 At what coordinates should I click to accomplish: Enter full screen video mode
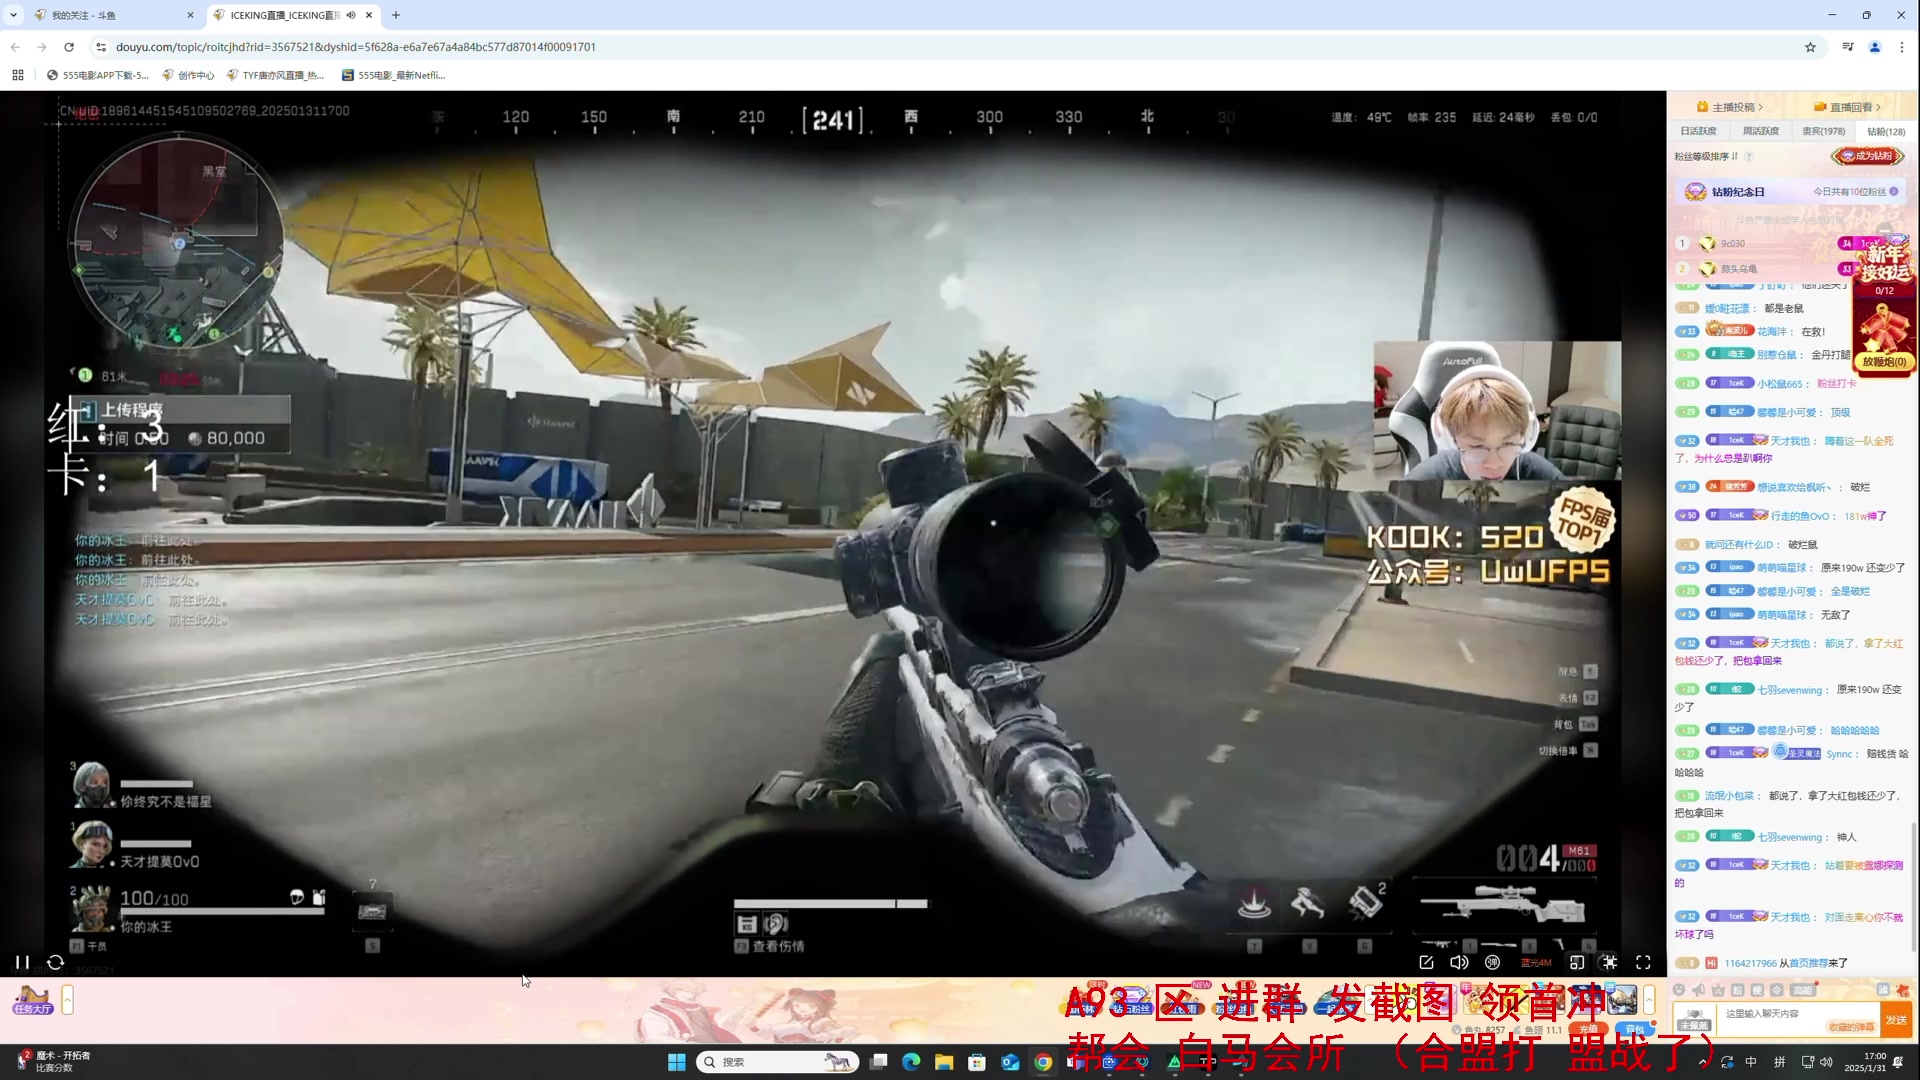coord(1643,962)
